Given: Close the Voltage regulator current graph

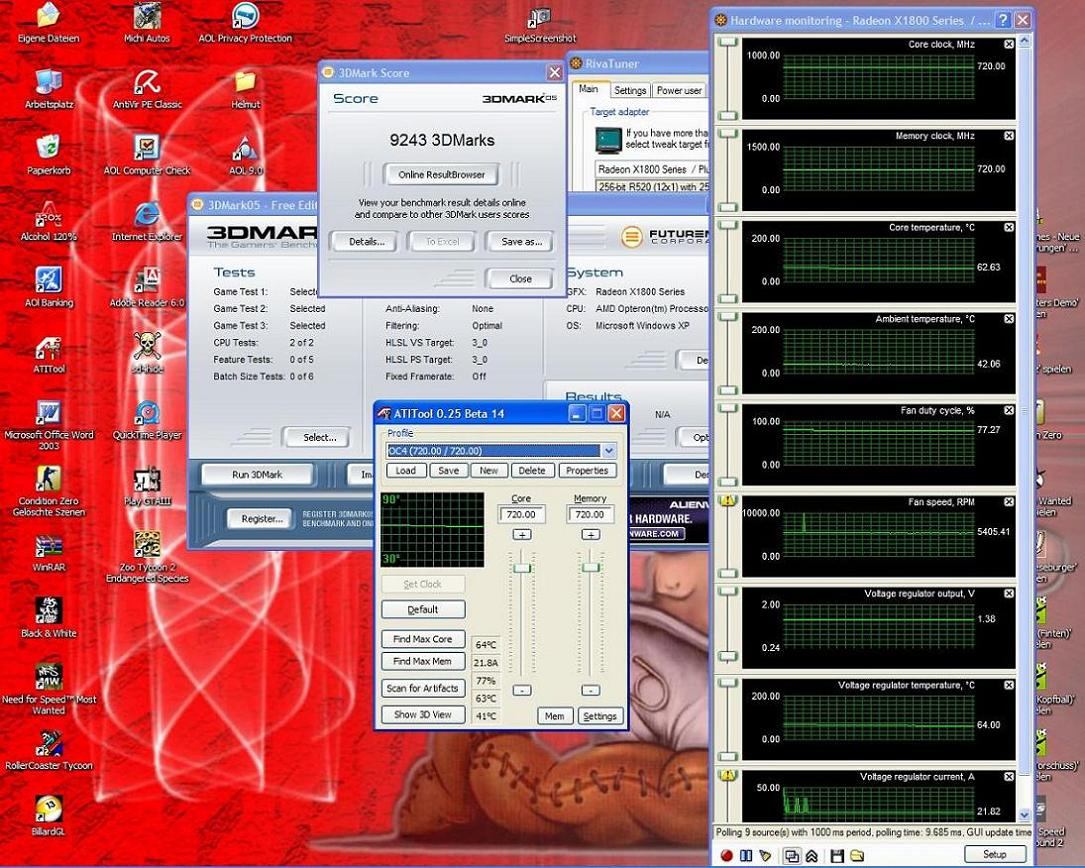Looking at the screenshot, I should pyautogui.click(x=1009, y=777).
